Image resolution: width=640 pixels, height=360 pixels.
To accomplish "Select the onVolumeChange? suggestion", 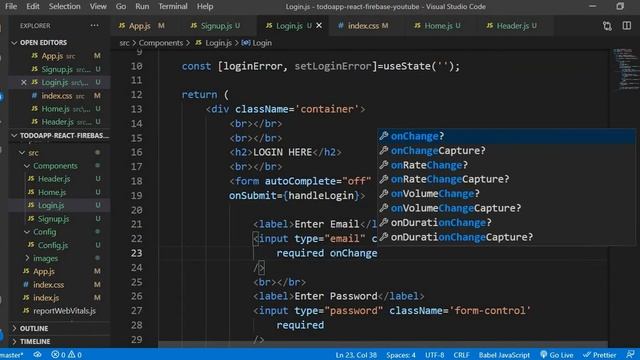I will 506,194.
